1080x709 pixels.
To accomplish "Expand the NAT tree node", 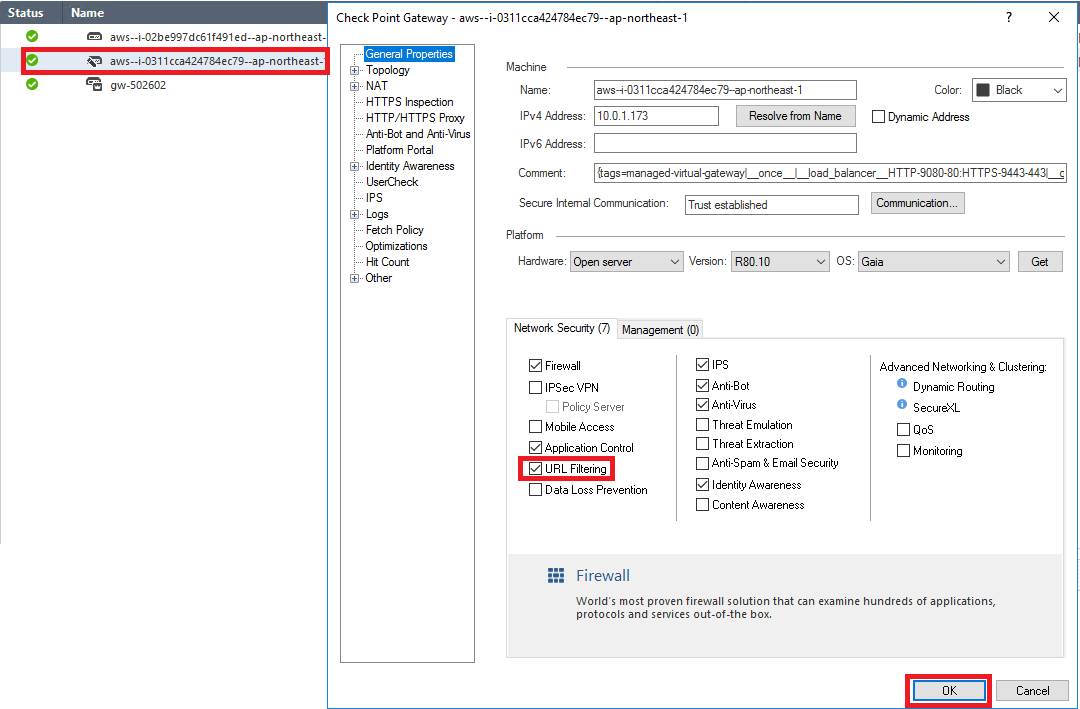I will point(354,86).
